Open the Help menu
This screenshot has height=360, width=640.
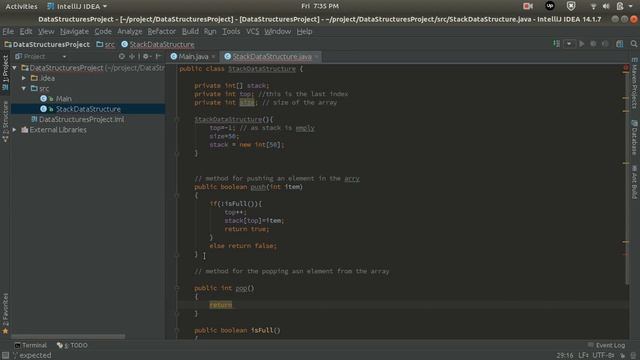tap(304, 31)
